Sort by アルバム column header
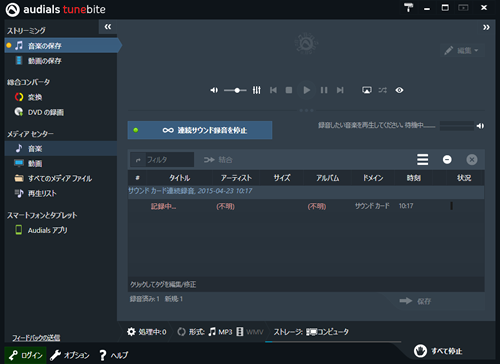The height and width of the screenshot is (364, 500). pos(328,178)
